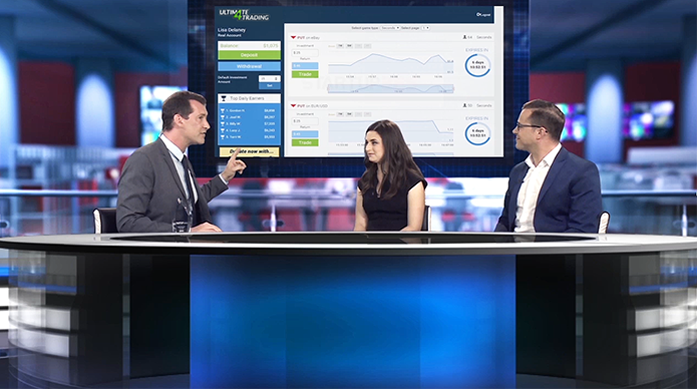Click the red down arrow beside PVT on eBay

click(x=293, y=37)
